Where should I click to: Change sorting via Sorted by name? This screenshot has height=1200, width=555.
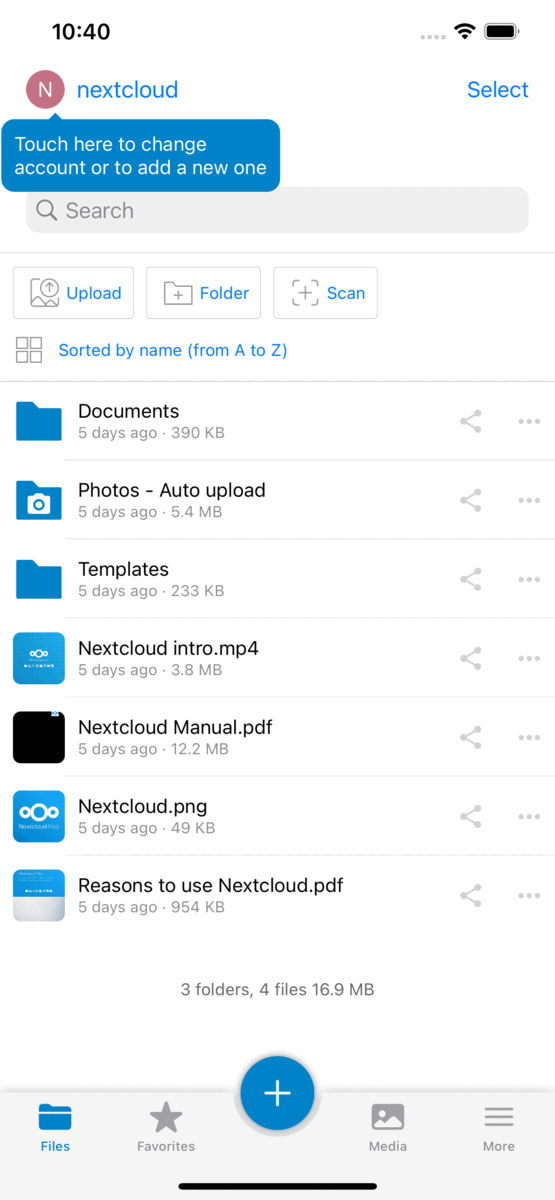[173, 350]
